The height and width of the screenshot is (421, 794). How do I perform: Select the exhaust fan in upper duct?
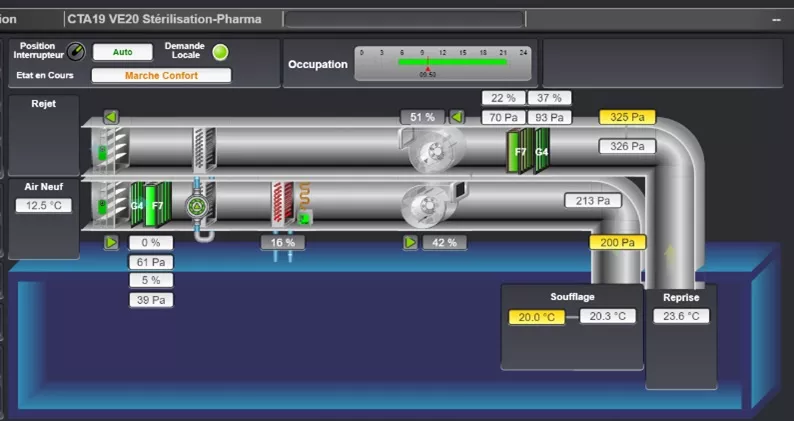pyautogui.click(x=432, y=149)
